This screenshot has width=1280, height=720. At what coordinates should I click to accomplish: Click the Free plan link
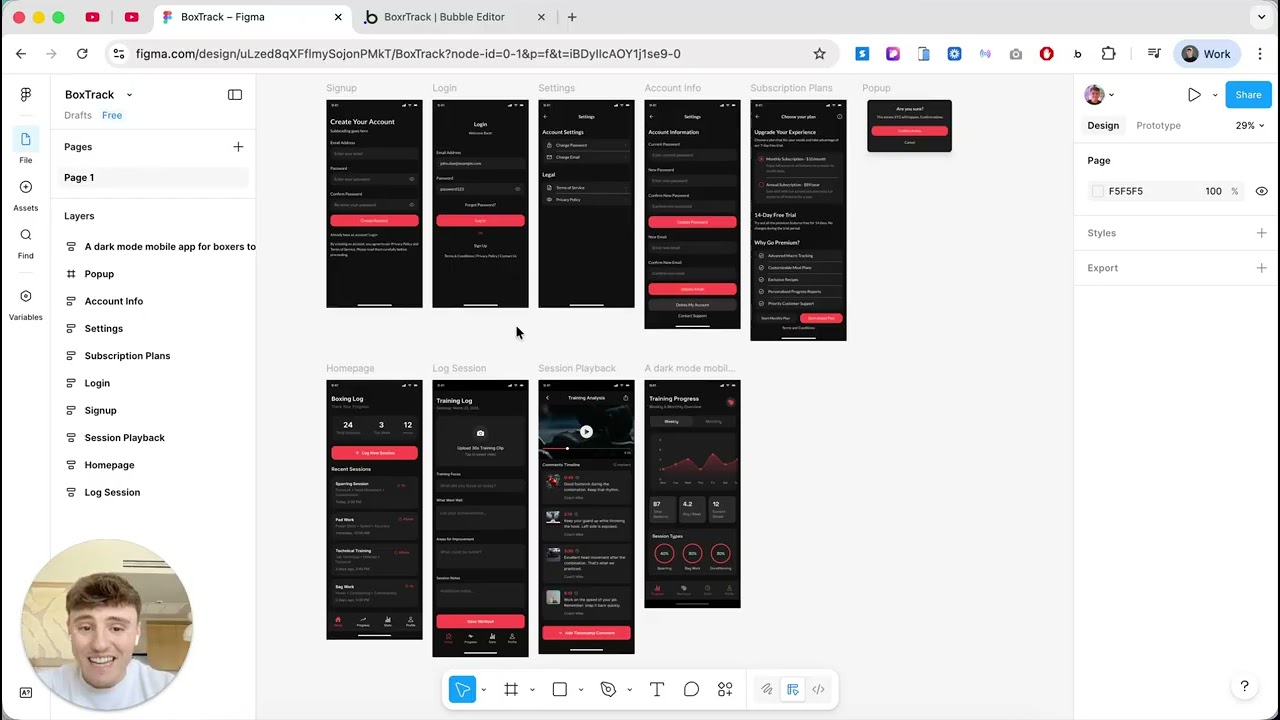(112, 116)
